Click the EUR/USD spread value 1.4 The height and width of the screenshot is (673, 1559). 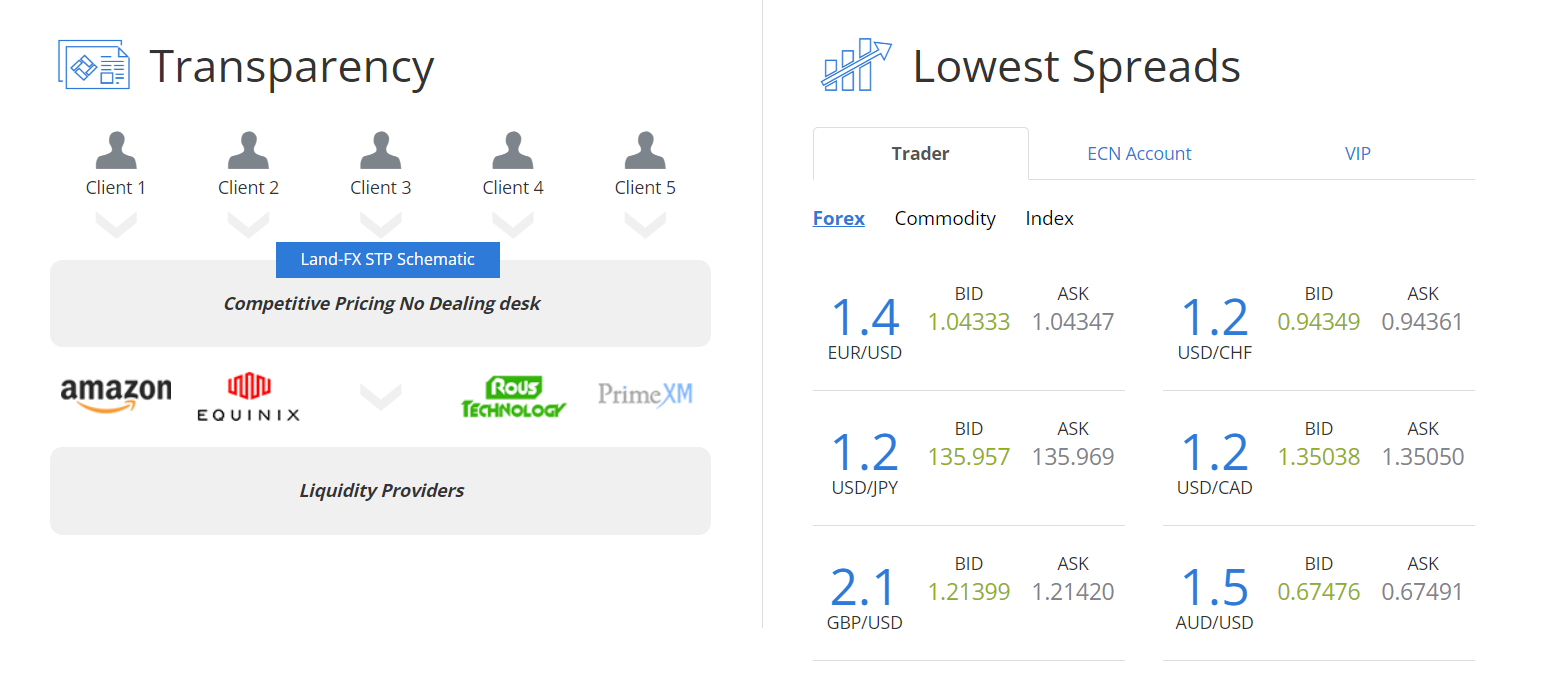865,317
